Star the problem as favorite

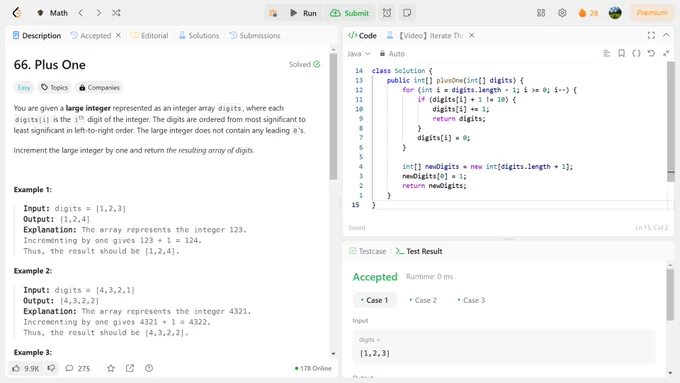pos(111,368)
